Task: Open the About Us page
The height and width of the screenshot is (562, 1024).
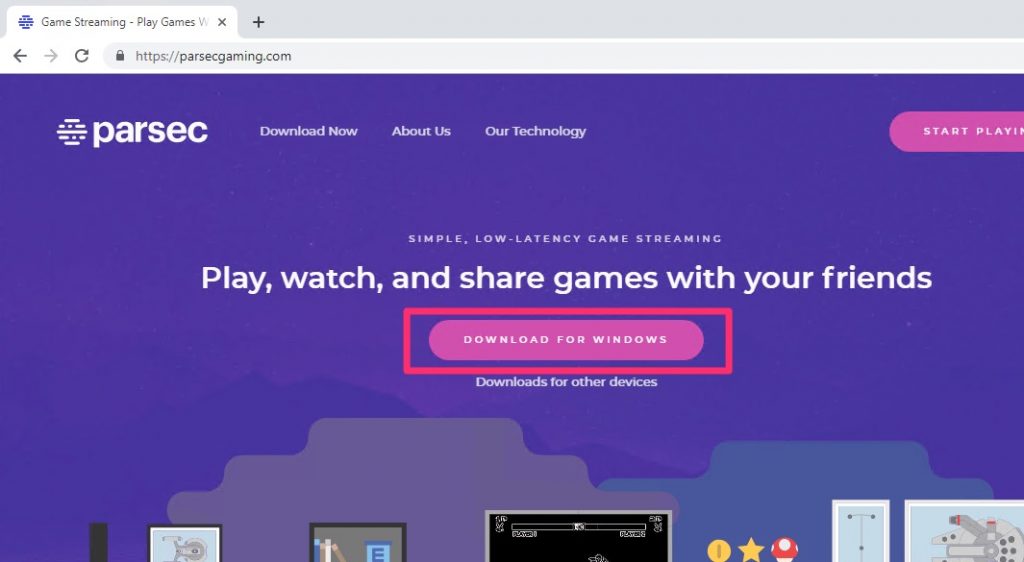Action: [421, 131]
